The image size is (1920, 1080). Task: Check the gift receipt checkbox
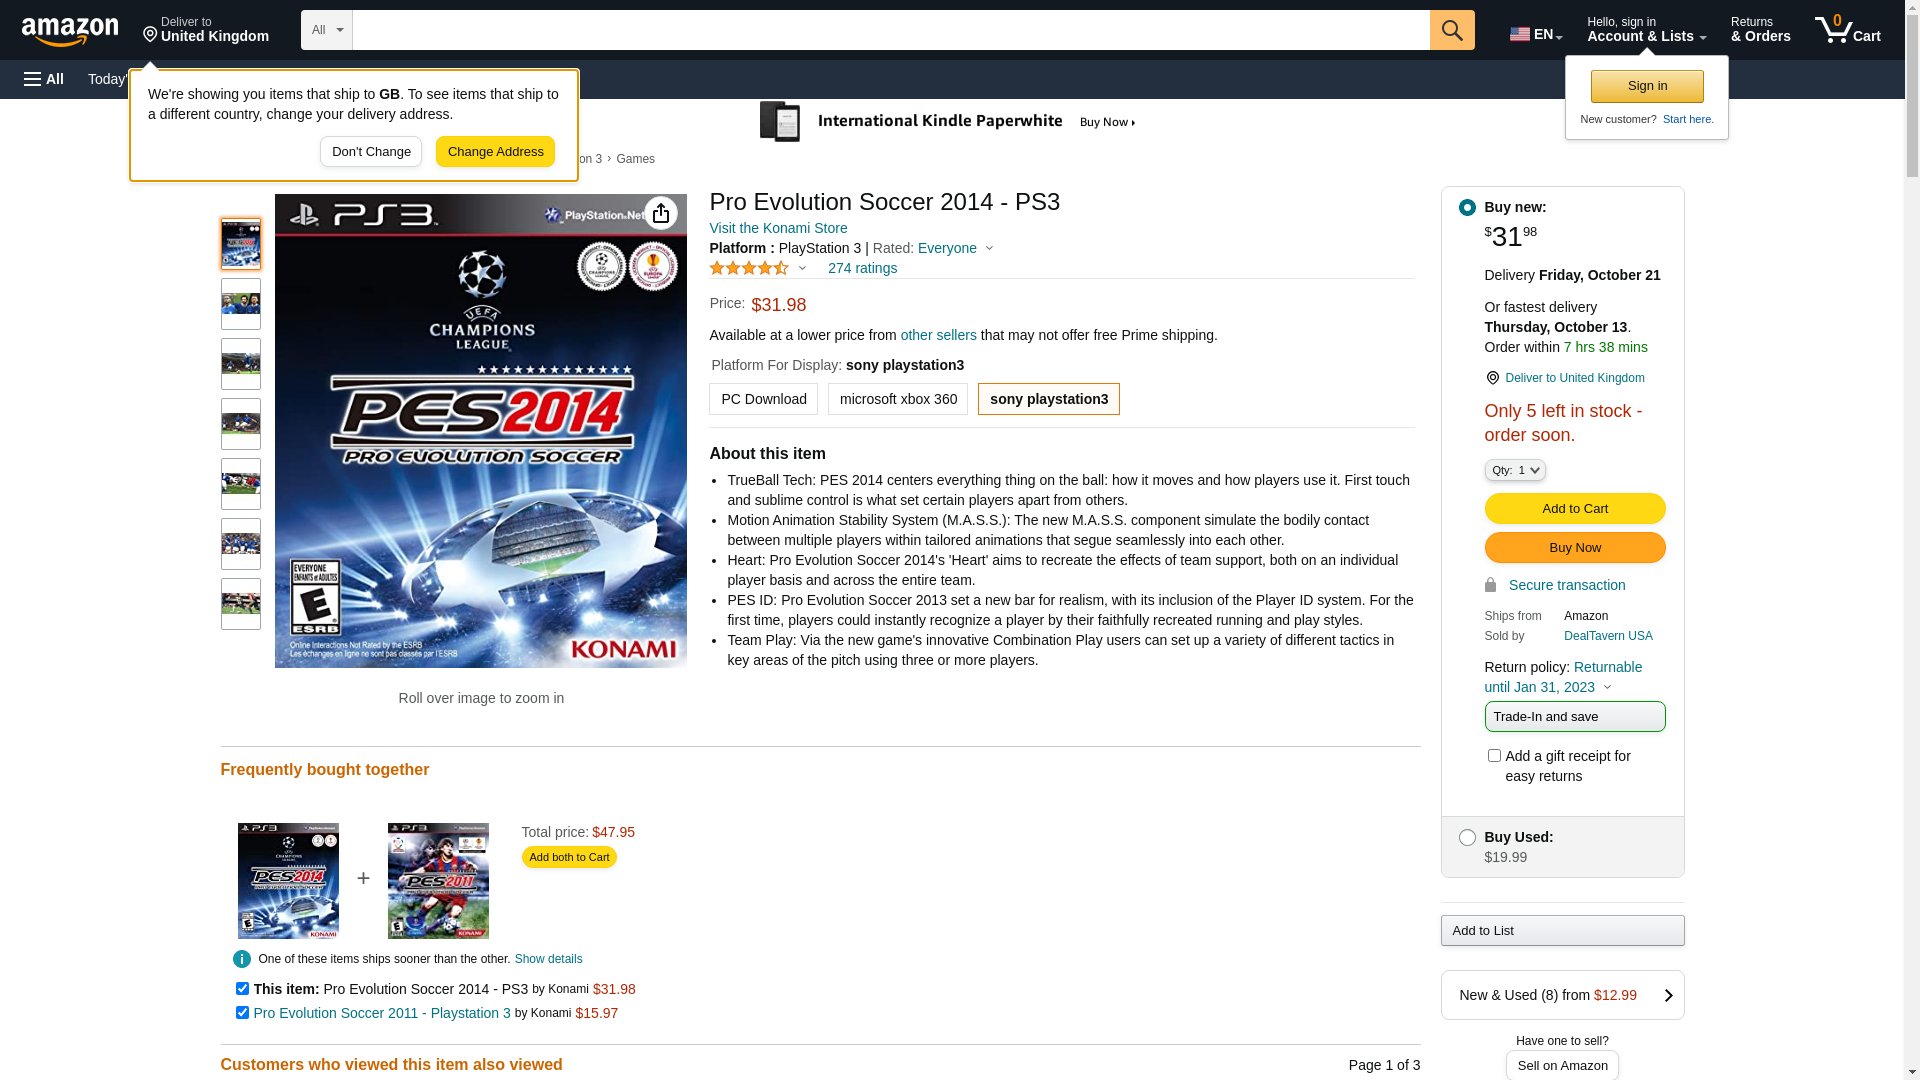(1494, 756)
